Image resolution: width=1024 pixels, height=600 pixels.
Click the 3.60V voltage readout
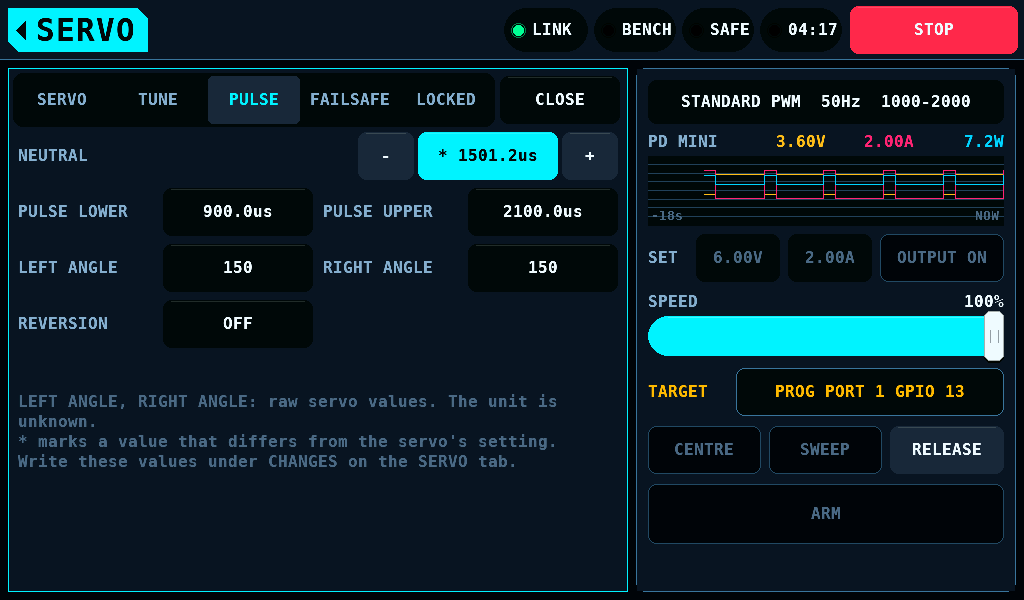tap(801, 142)
